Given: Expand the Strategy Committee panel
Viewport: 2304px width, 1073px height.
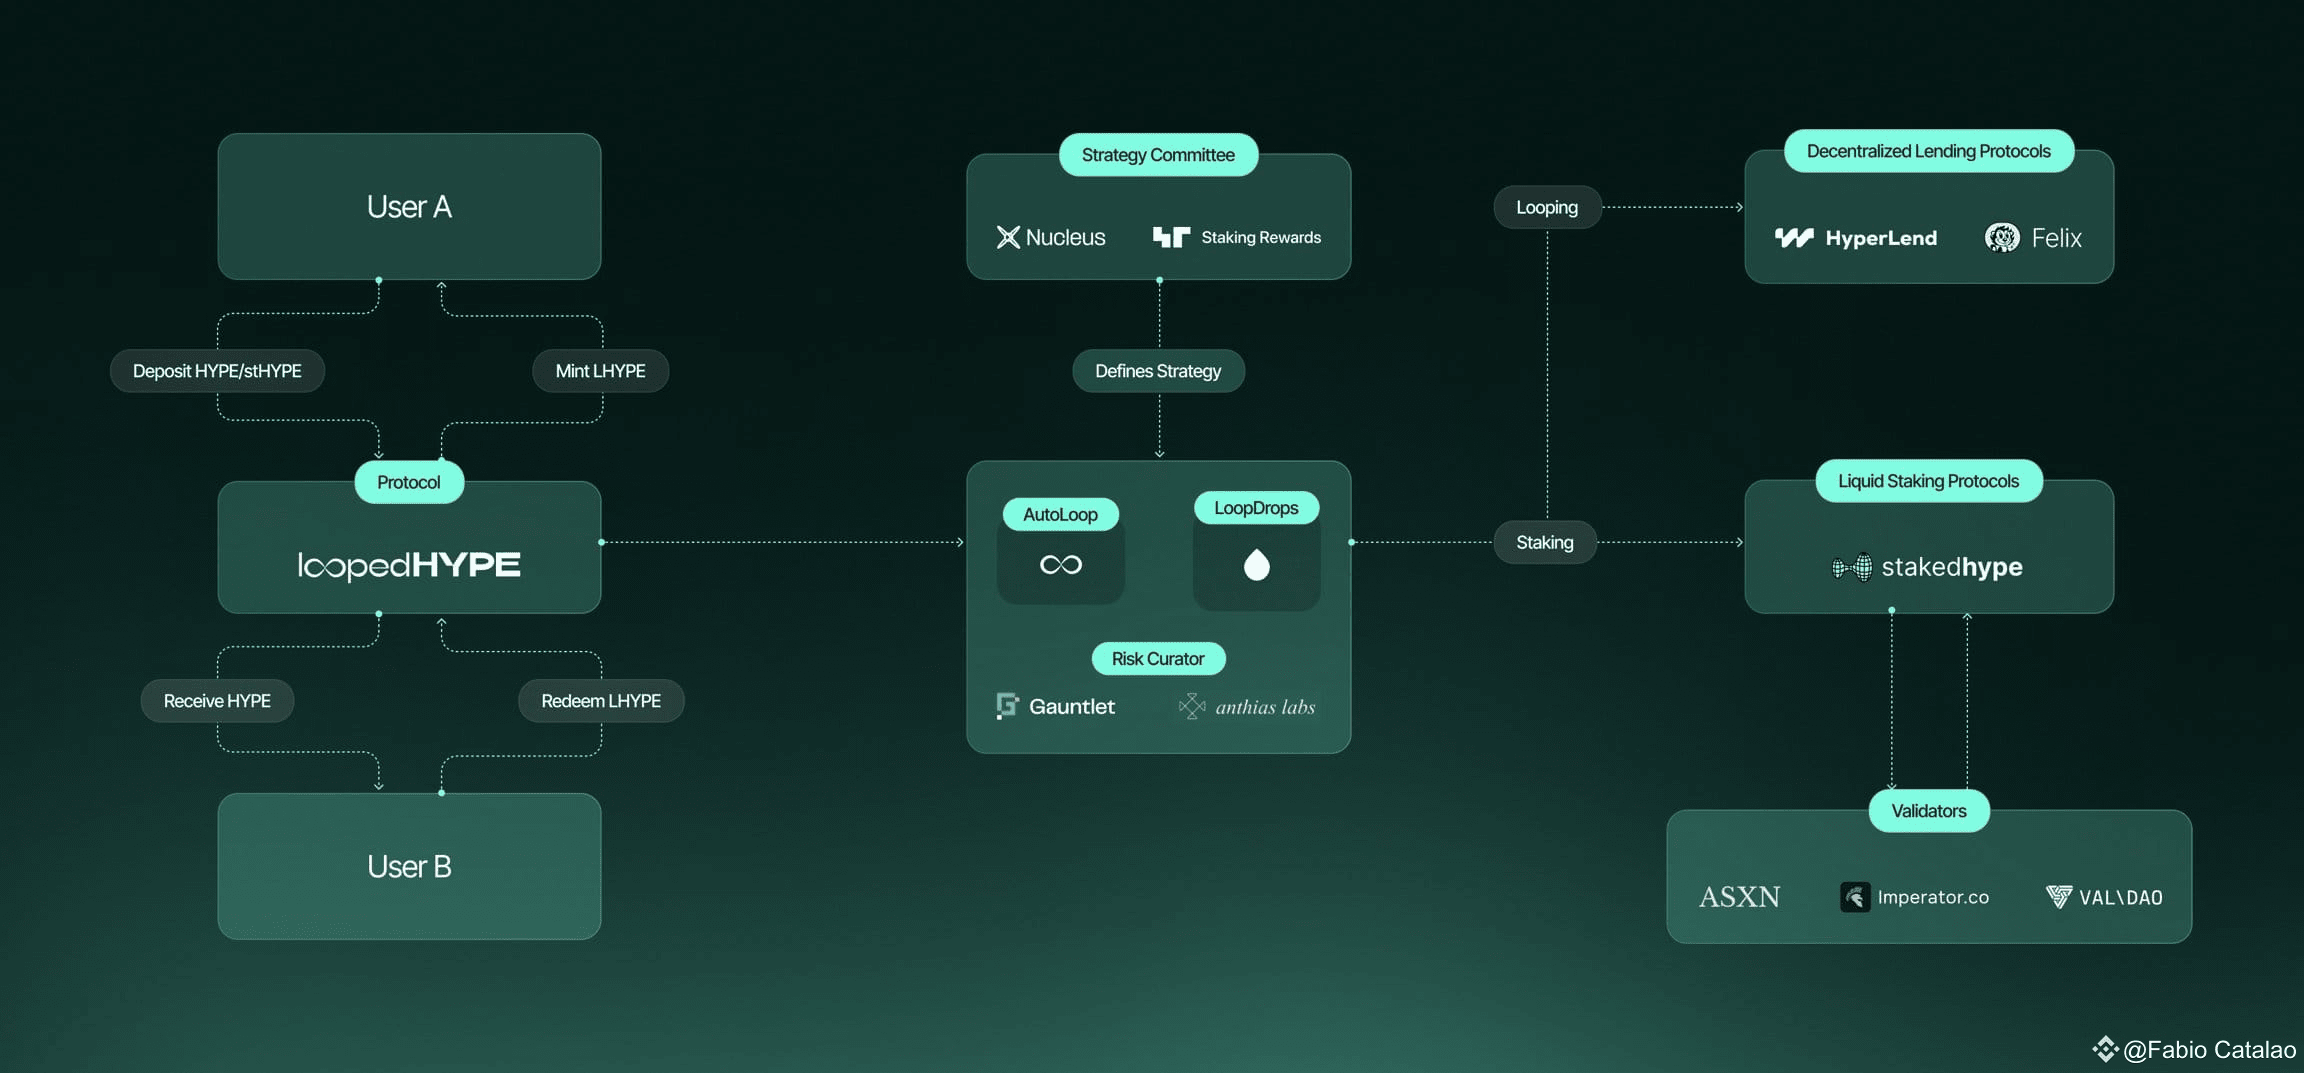Looking at the screenshot, I should (1158, 154).
